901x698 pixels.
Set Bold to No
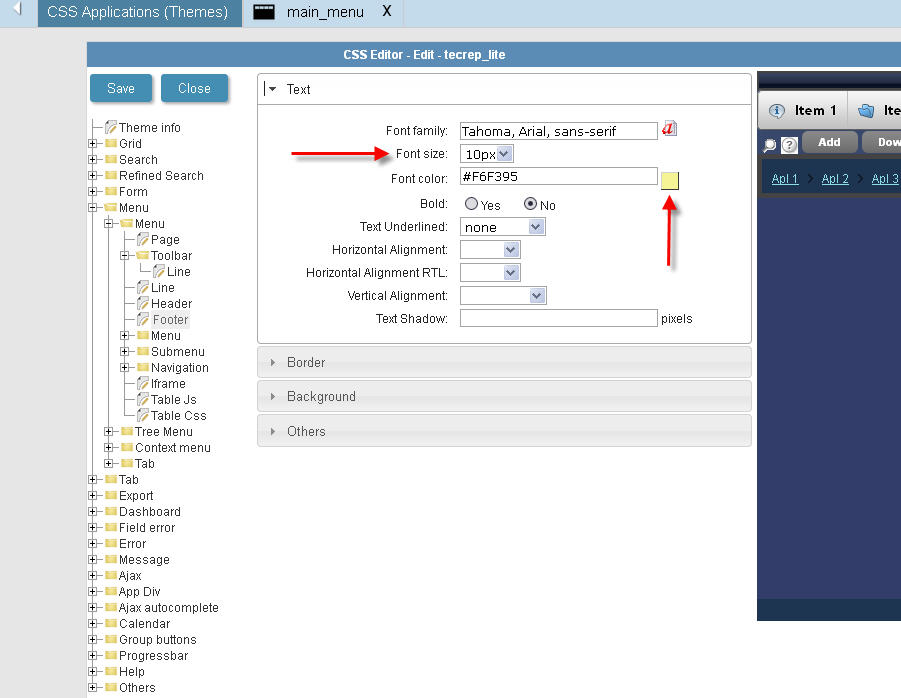tap(530, 204)
